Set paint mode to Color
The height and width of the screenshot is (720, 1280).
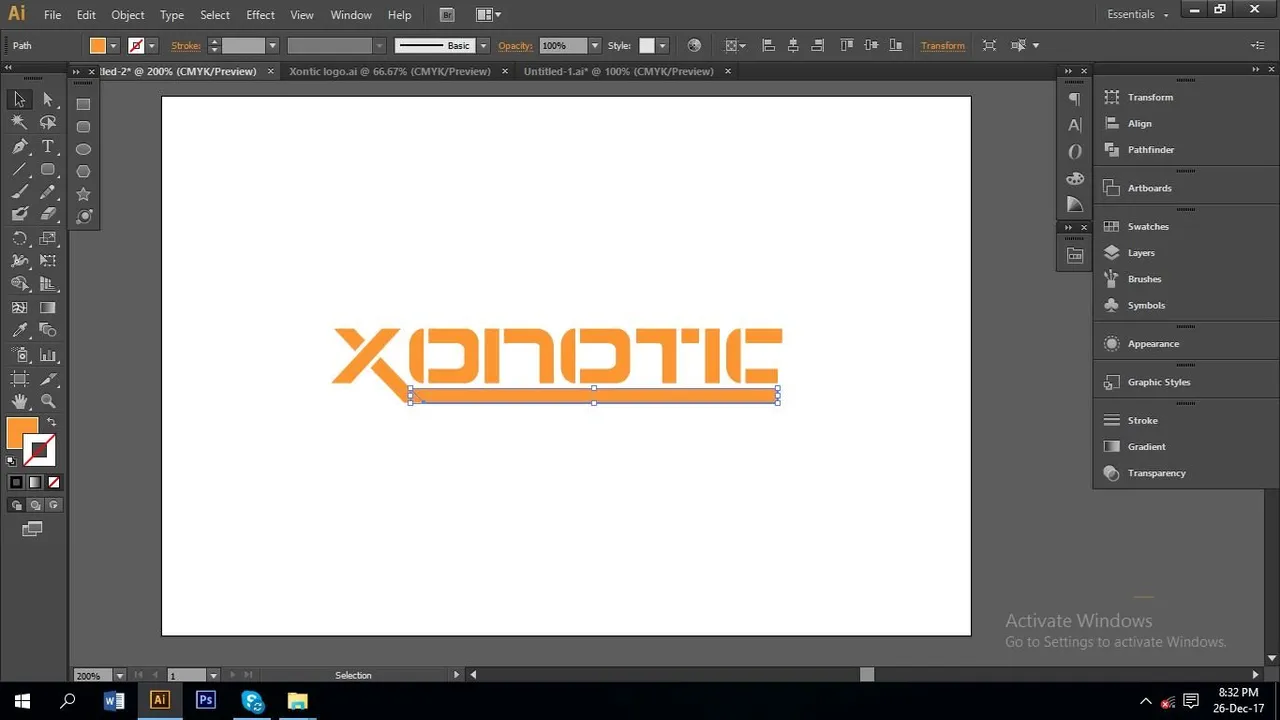click(16, 482)
